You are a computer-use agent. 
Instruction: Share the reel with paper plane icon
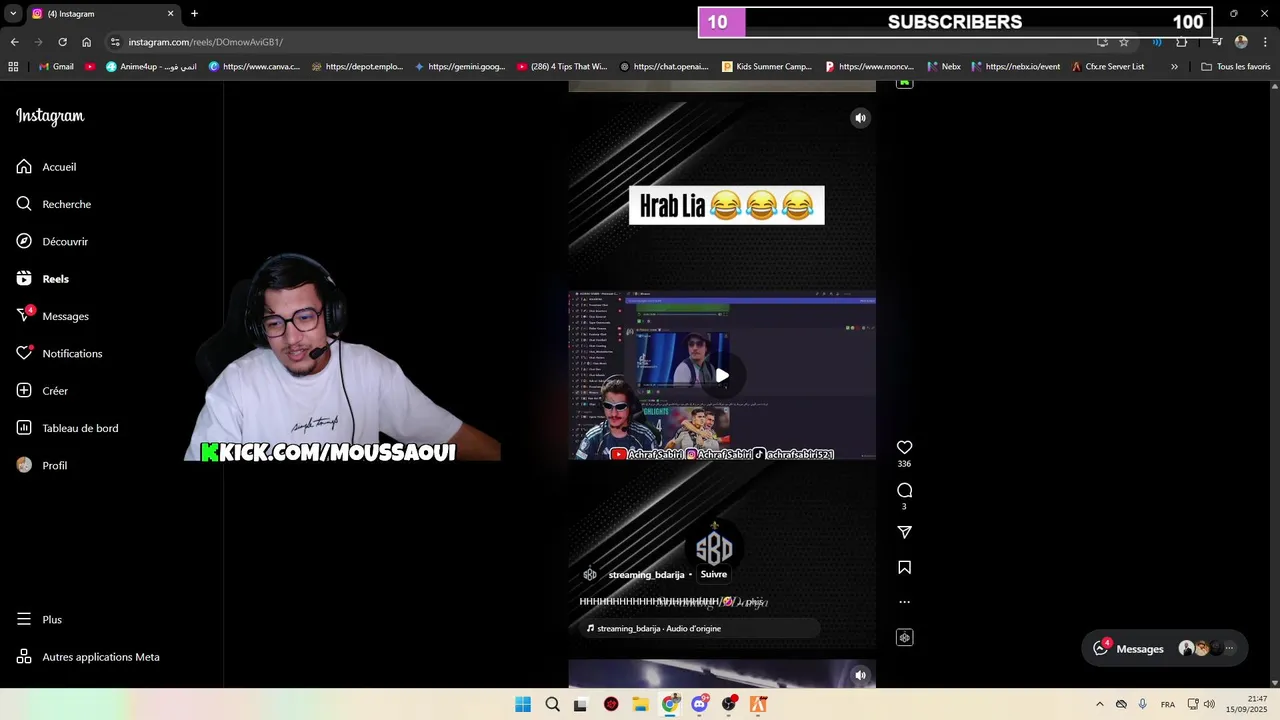point(904,532)
